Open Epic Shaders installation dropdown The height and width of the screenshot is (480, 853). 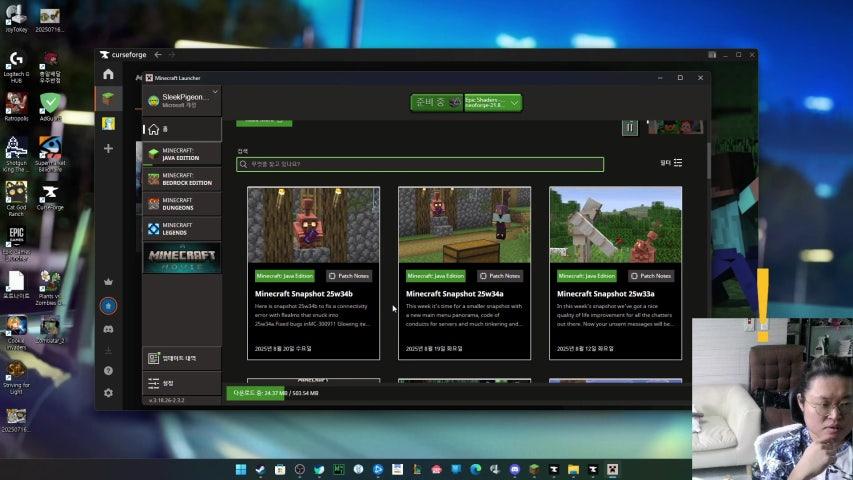tap(493, 102)
